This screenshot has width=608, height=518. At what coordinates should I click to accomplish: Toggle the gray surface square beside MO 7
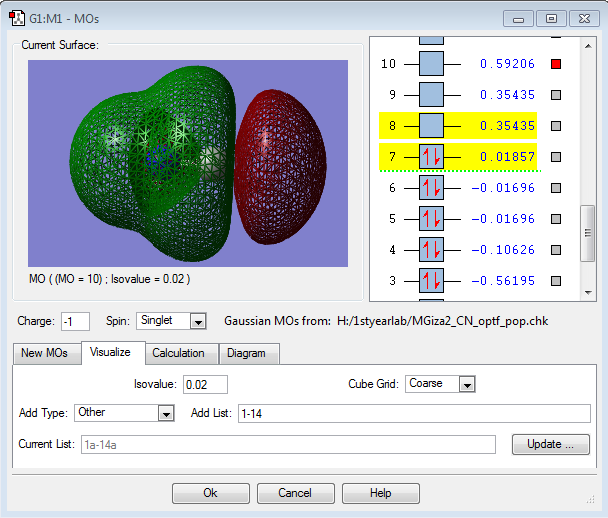557,157
